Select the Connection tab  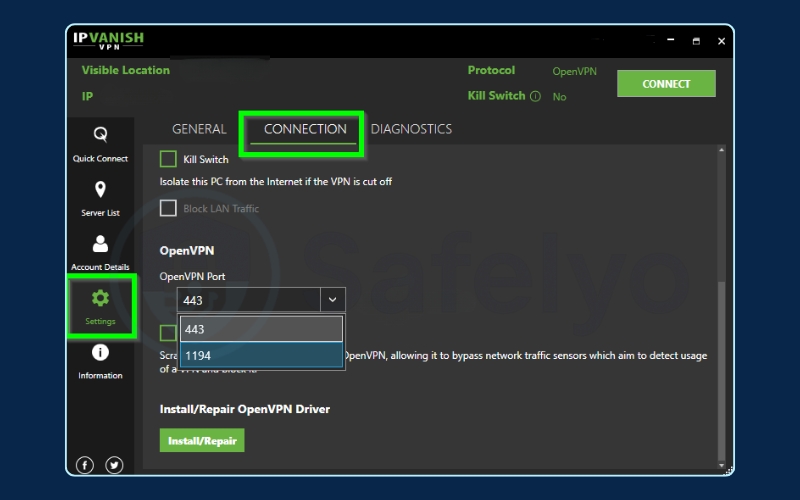click(305, 129)
